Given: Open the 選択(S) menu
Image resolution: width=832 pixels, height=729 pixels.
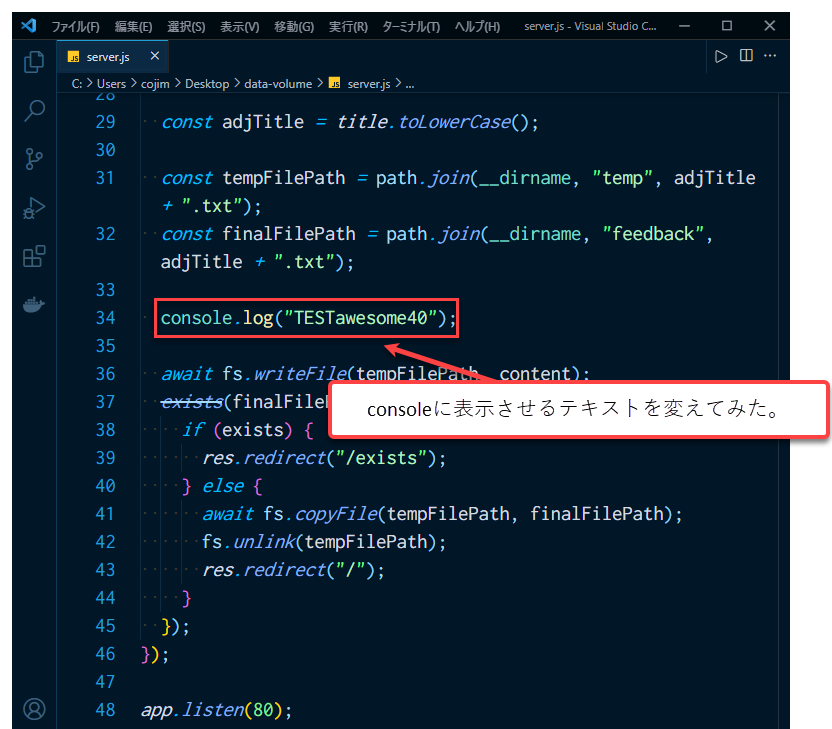Looking at the screenshot, I should pyautogui.click(x=186, y=27).
